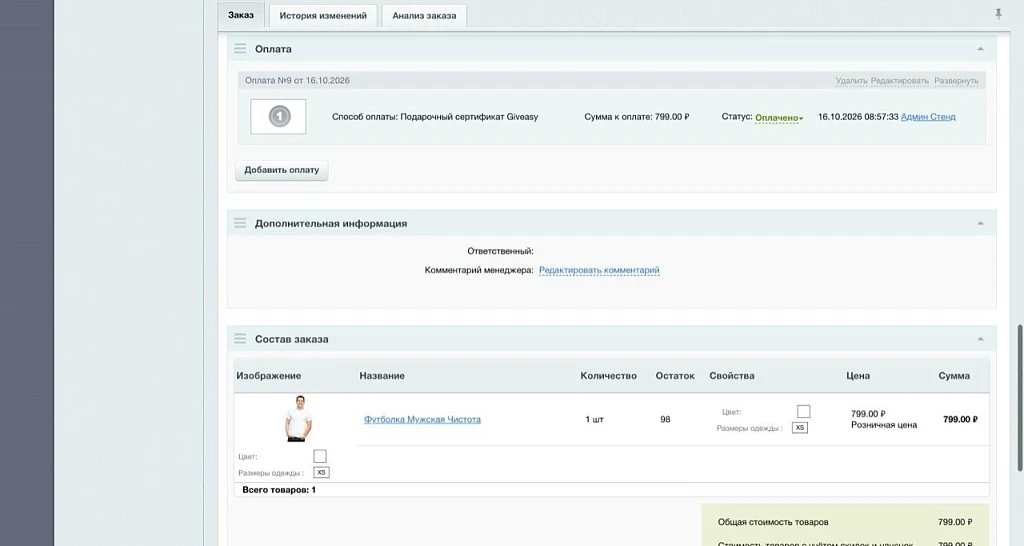
Task: Click the Добавить оплату button
Action: pyautogui.click(x=281, y=170)
